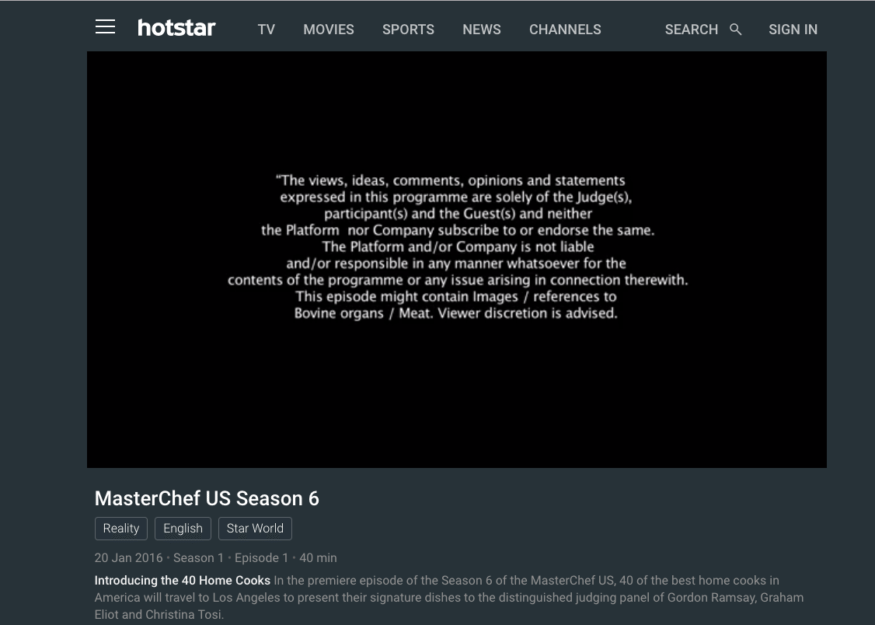Click the MasterChef US Season 6 title
The width and height of the screenshot is (875, 625).
[207, 498]
